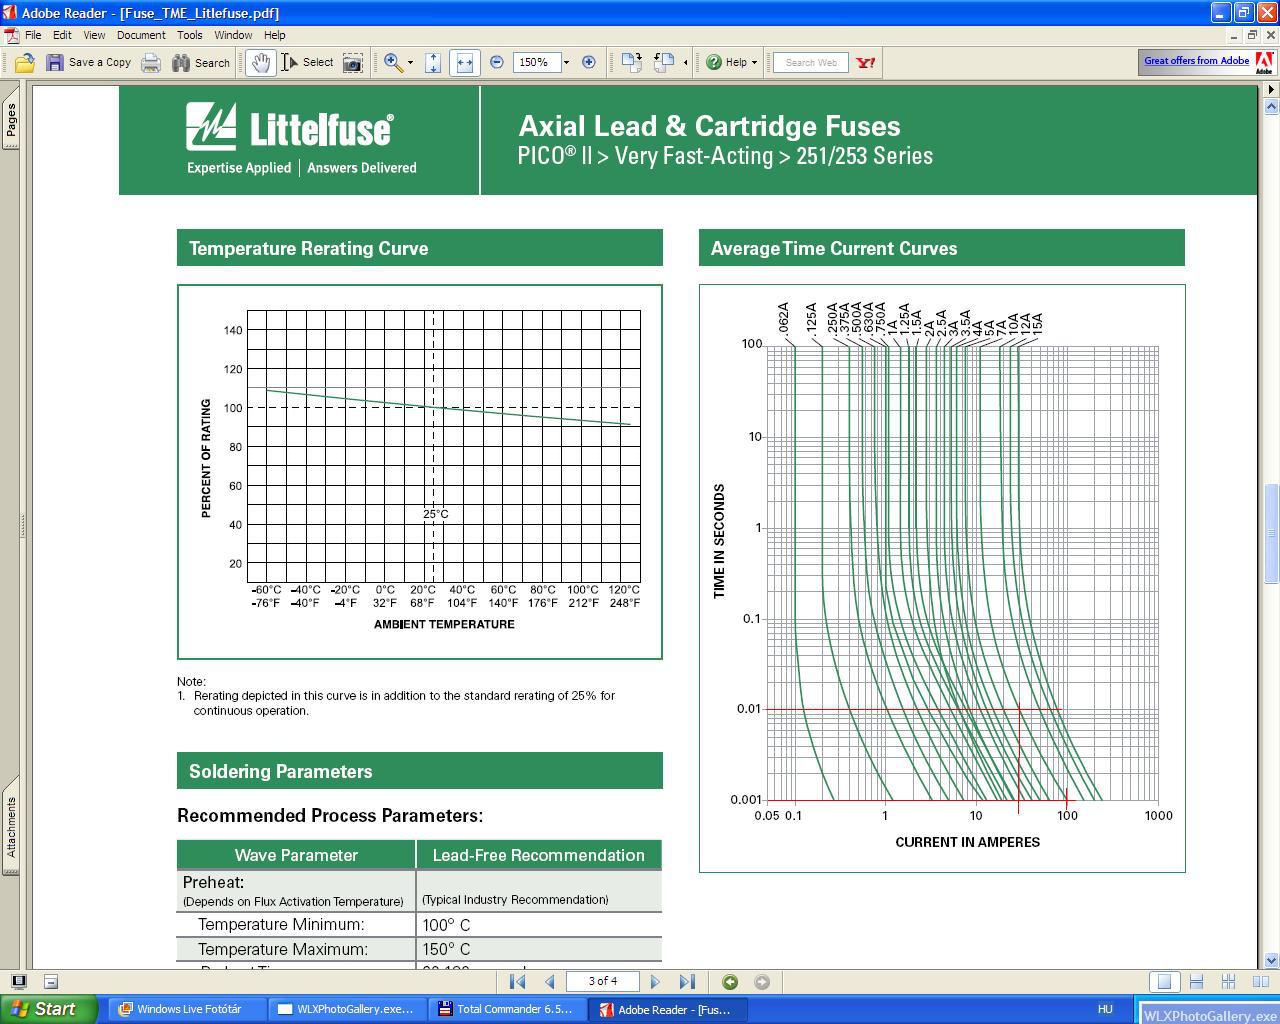
Task: Activate the Hand tool
Action: point(261,63)
